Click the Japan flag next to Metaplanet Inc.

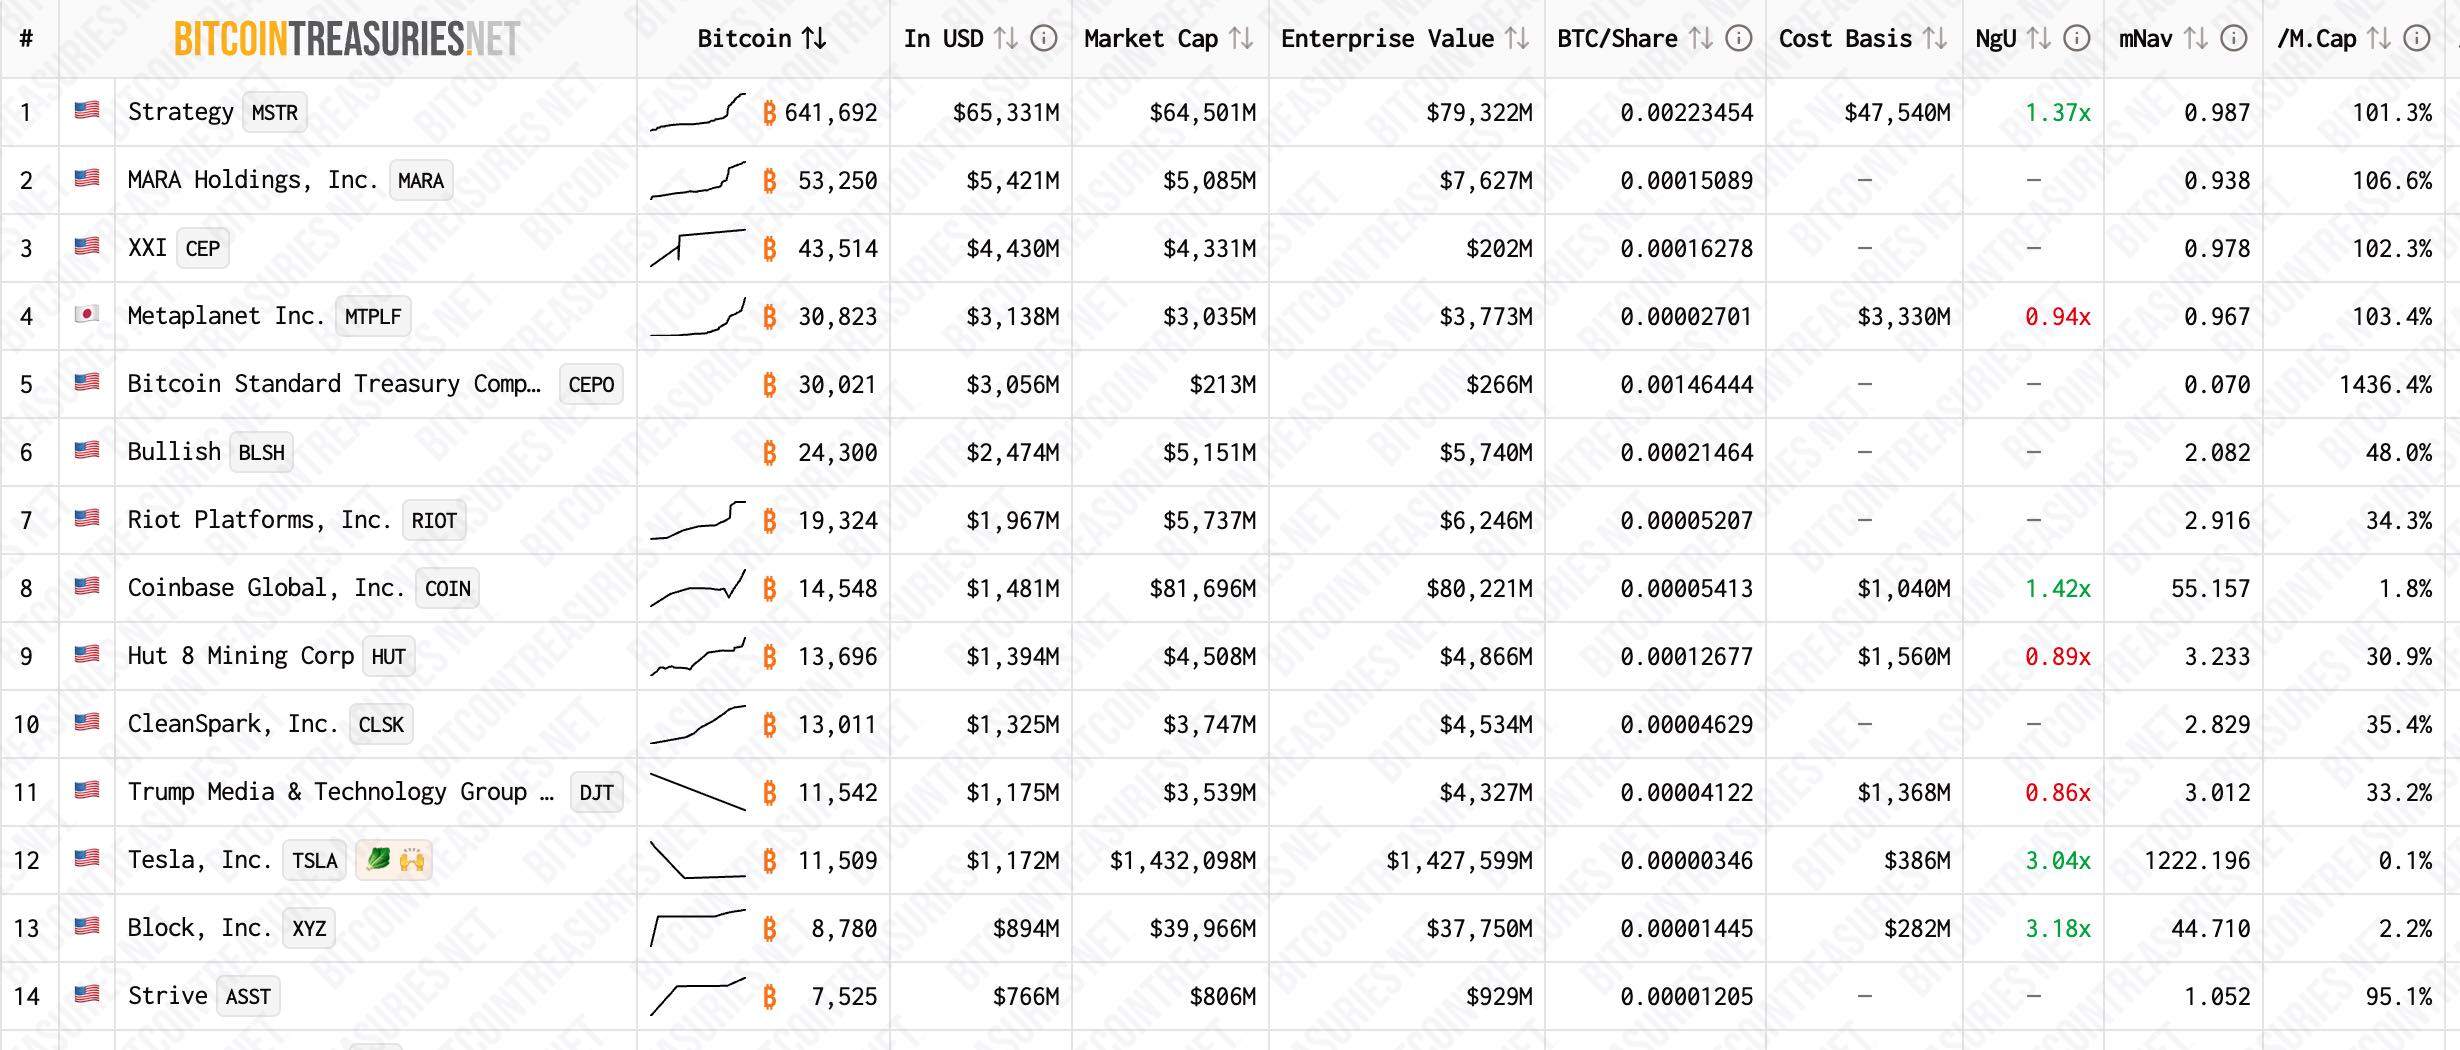pos(86,315)
